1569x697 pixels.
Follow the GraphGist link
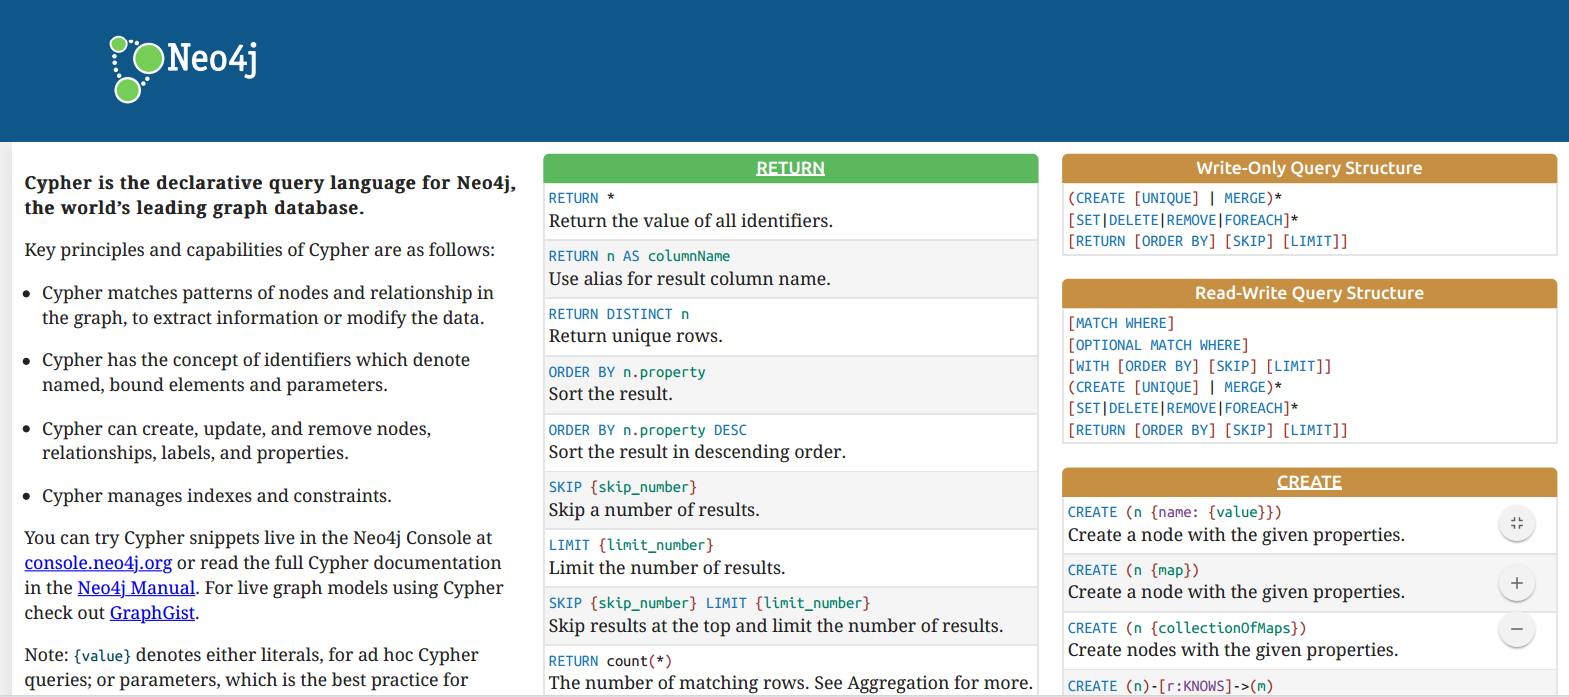point(152,613)
